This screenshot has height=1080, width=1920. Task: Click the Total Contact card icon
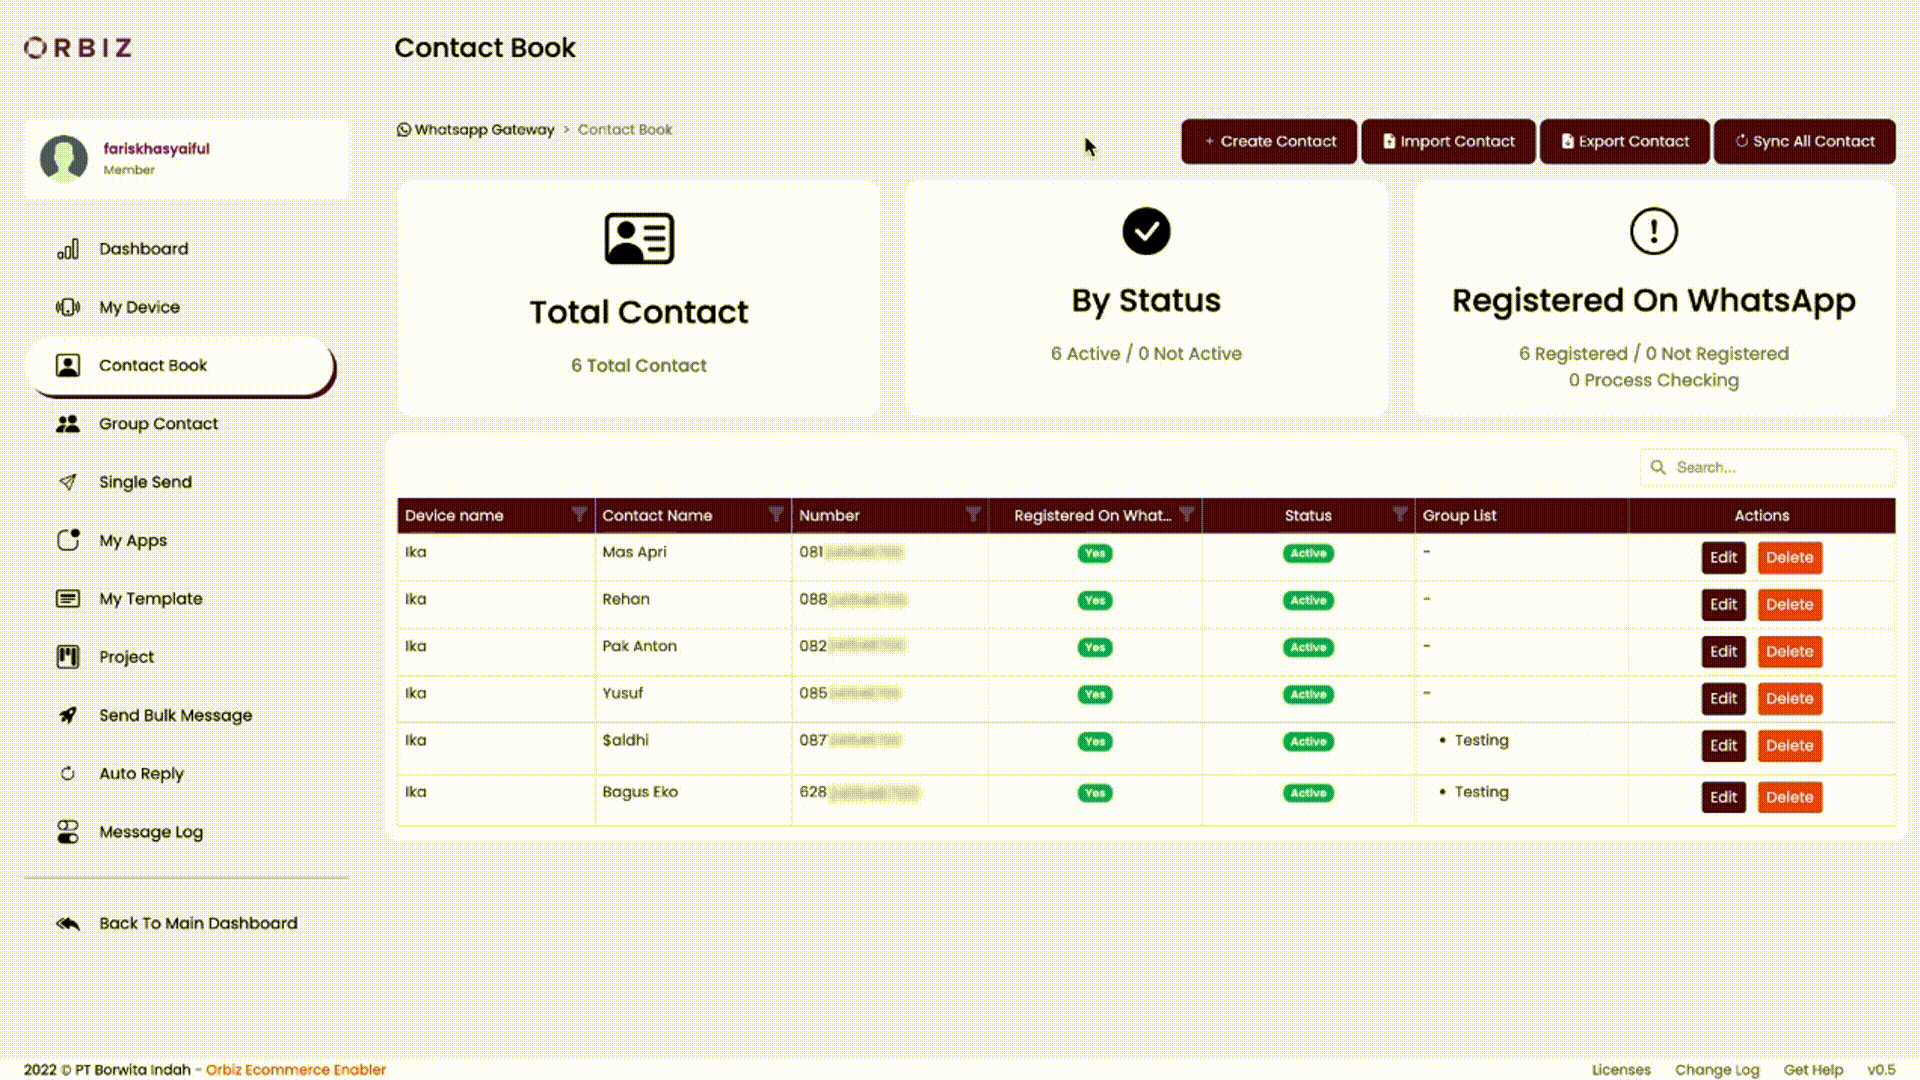pyautogui.click(x=639, y=238)
